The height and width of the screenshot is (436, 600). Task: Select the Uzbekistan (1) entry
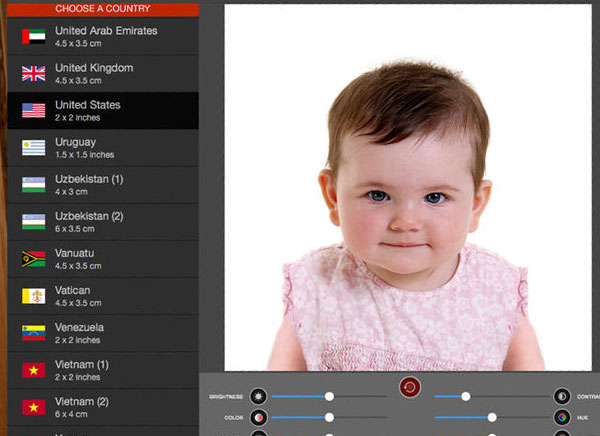(x=103, y=185)
